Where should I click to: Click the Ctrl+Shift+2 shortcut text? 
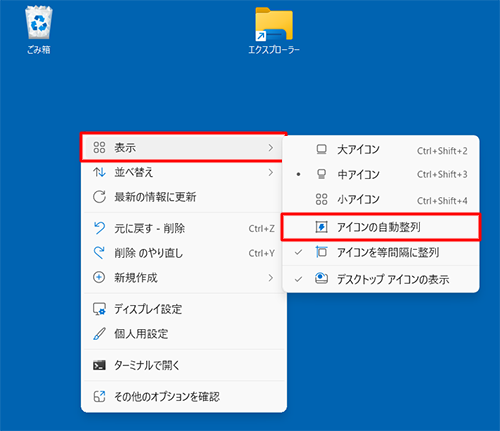click(442, 151)
